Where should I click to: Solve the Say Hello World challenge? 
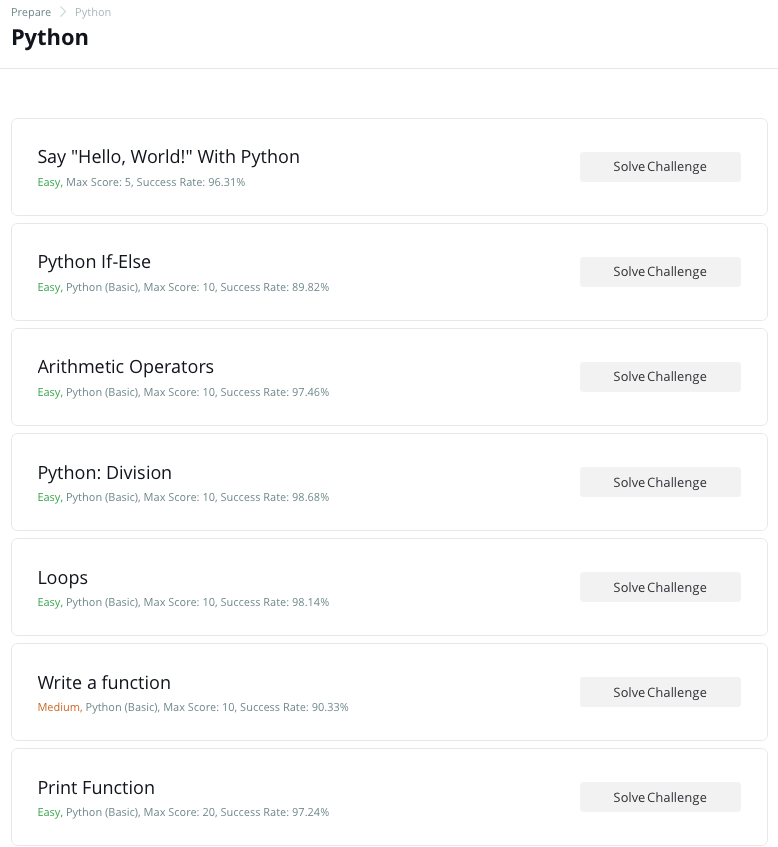coord(660,167)
